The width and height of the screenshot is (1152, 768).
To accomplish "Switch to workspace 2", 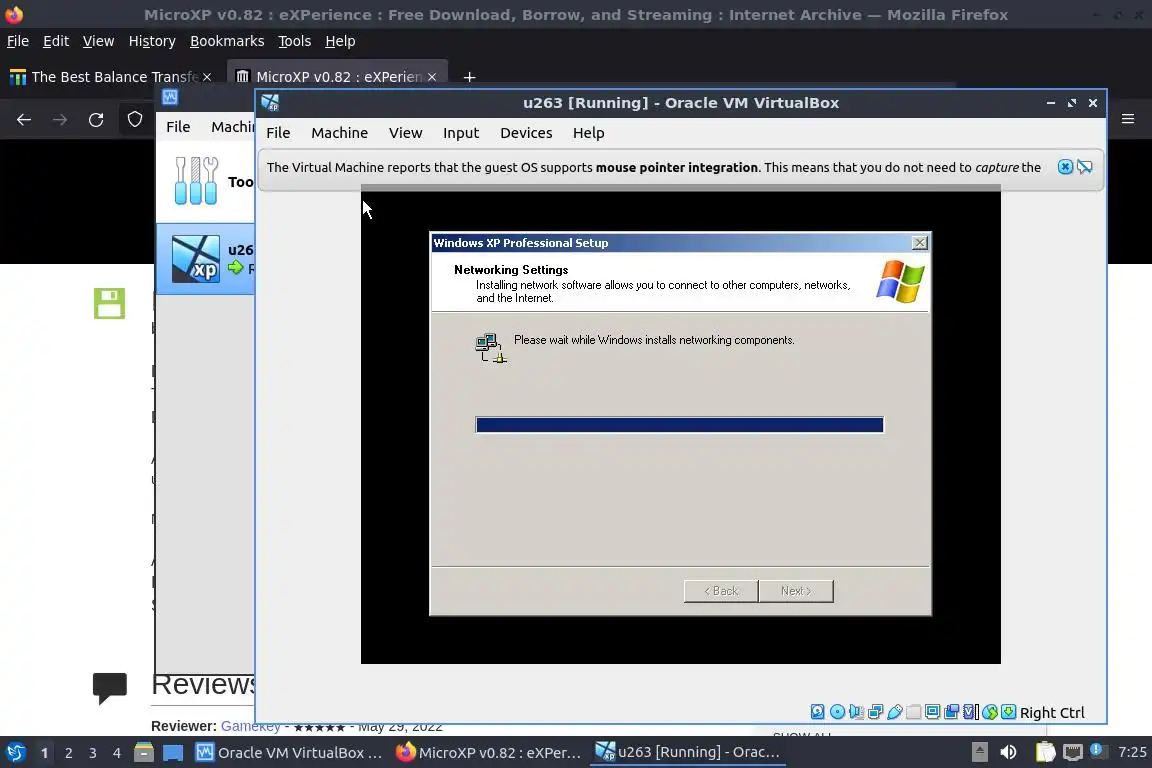I will point(69,753).
